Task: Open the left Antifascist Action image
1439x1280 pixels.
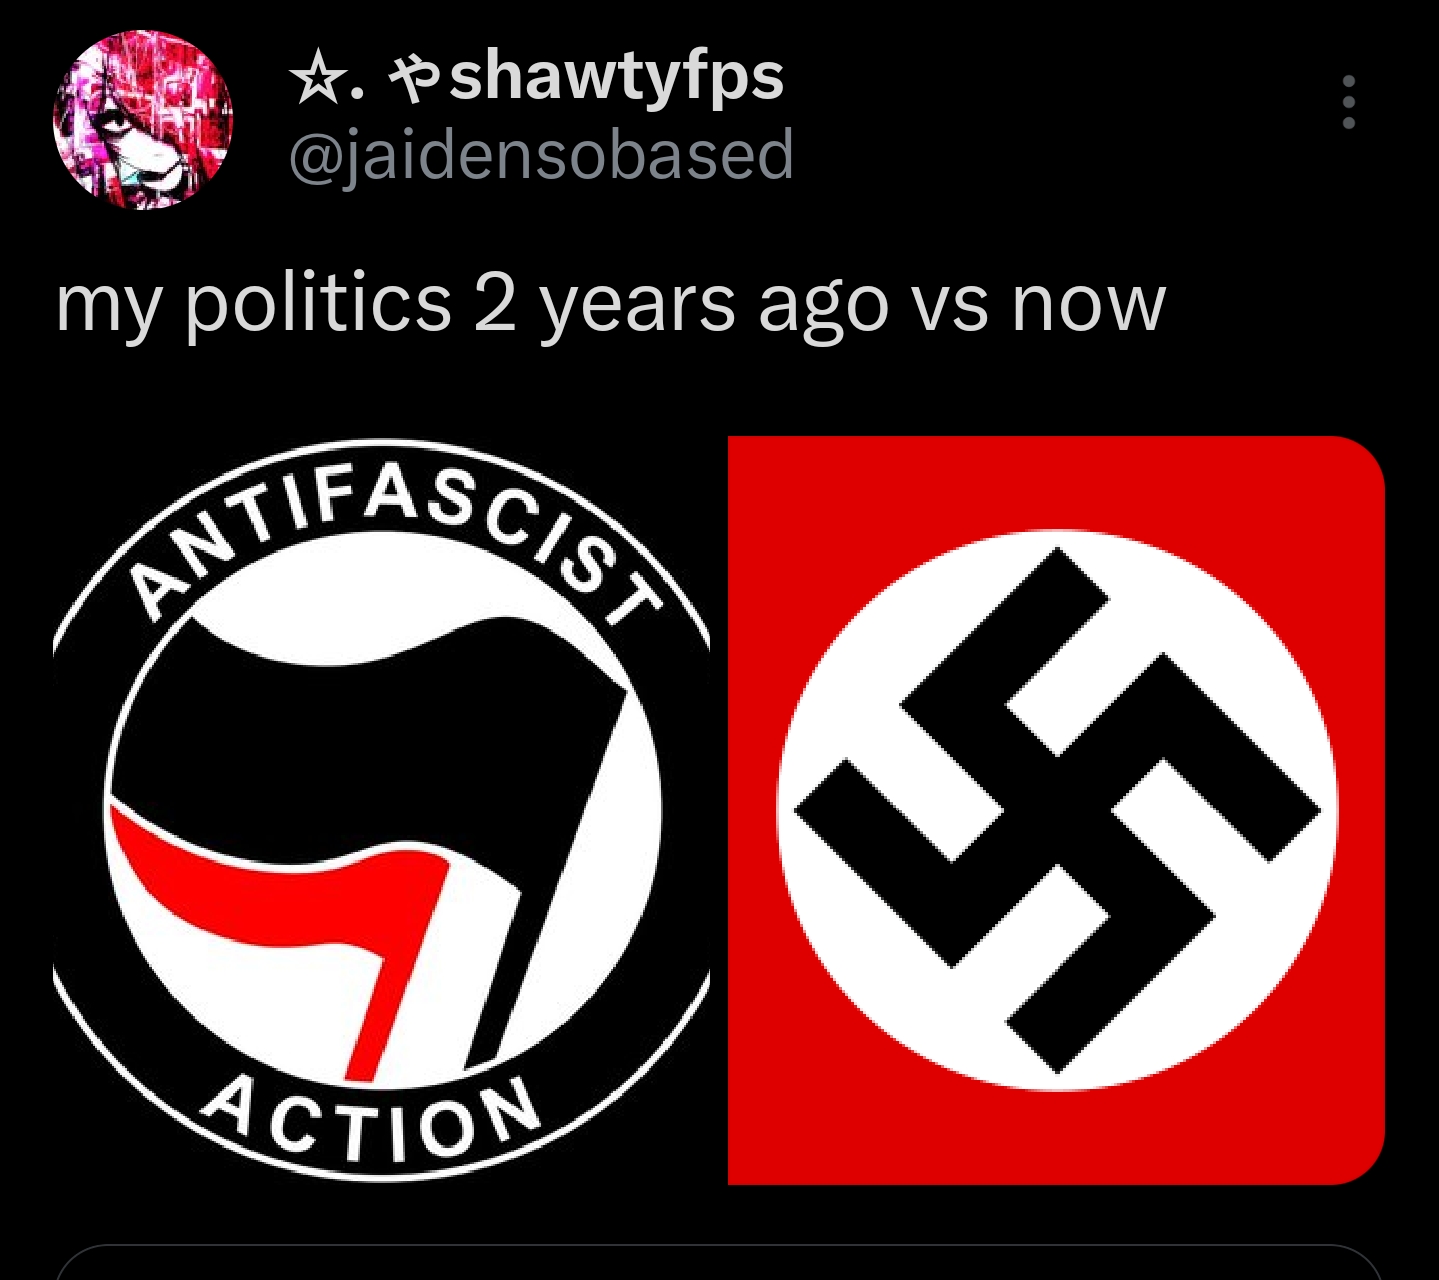Action: point(383,811)
